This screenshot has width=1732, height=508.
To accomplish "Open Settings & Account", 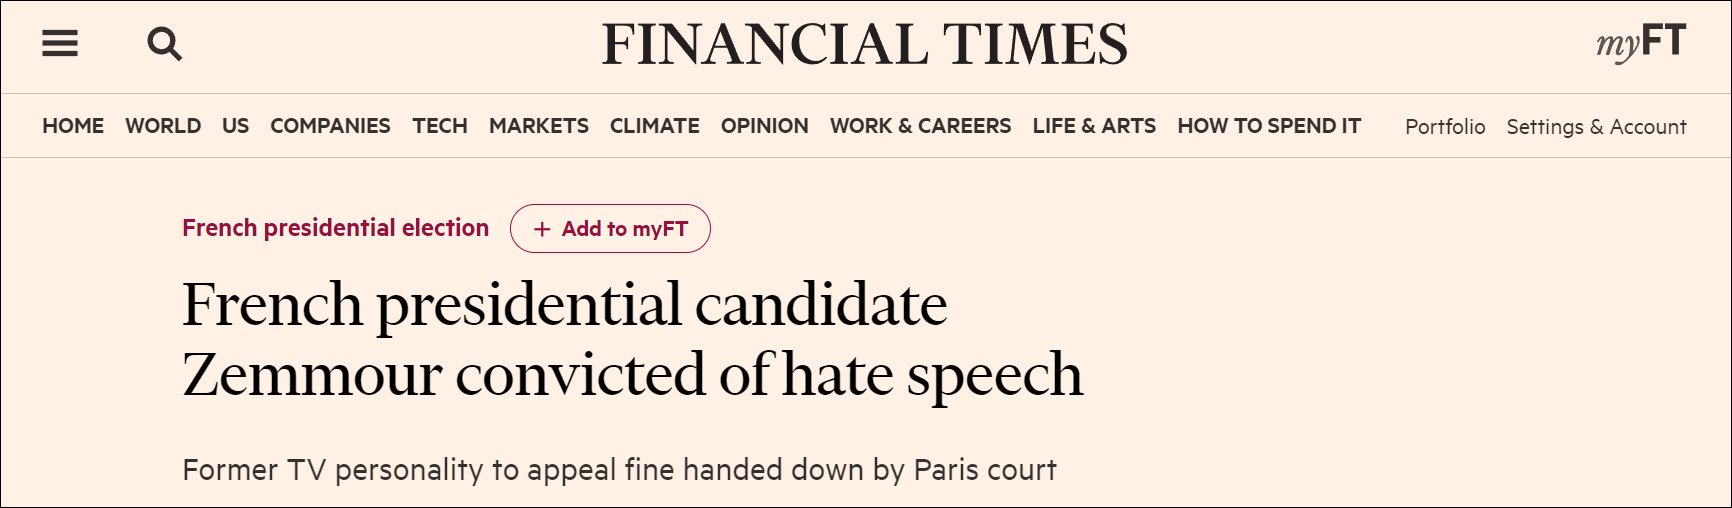I will click(1596, 127).
